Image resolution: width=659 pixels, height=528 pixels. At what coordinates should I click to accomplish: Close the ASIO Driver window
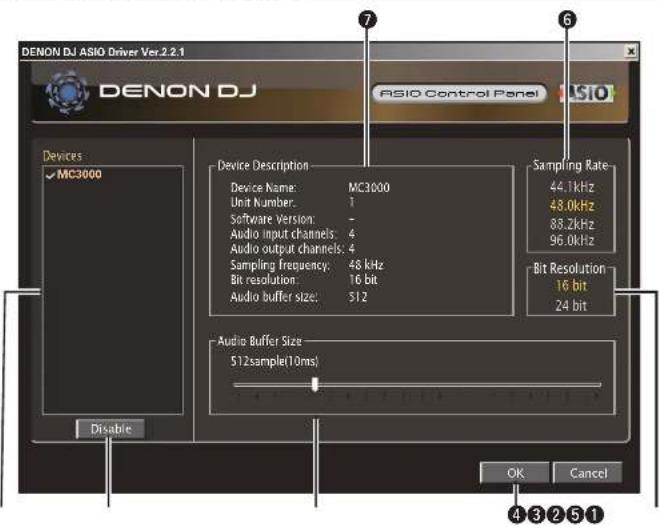click(x=630, y=51)
